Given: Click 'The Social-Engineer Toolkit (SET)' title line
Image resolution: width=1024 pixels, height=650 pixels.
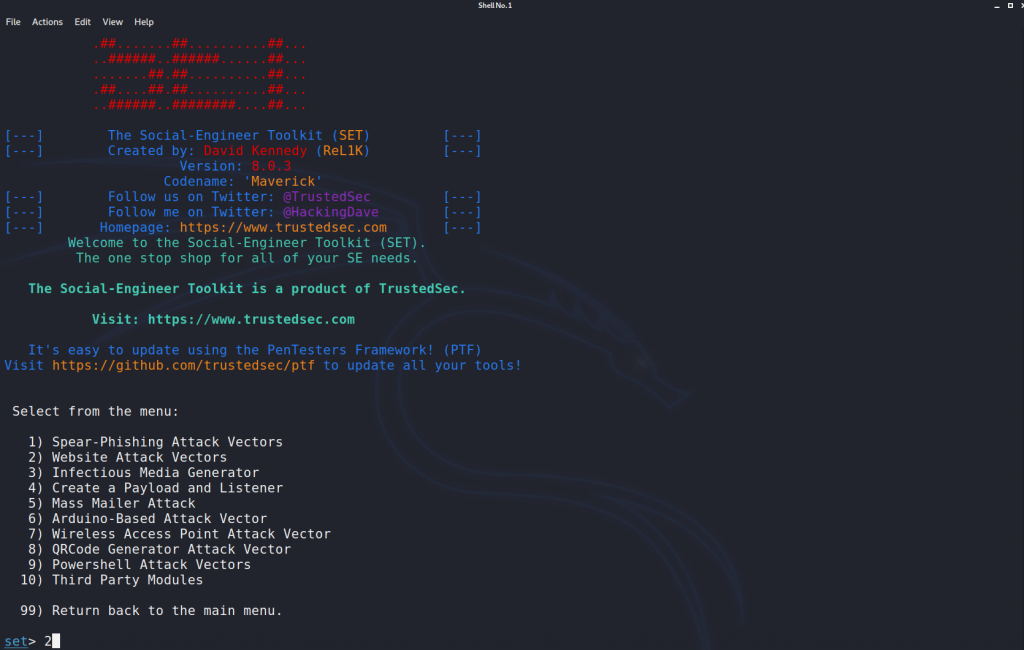Looking at the screenshot, I should [239, 135].
